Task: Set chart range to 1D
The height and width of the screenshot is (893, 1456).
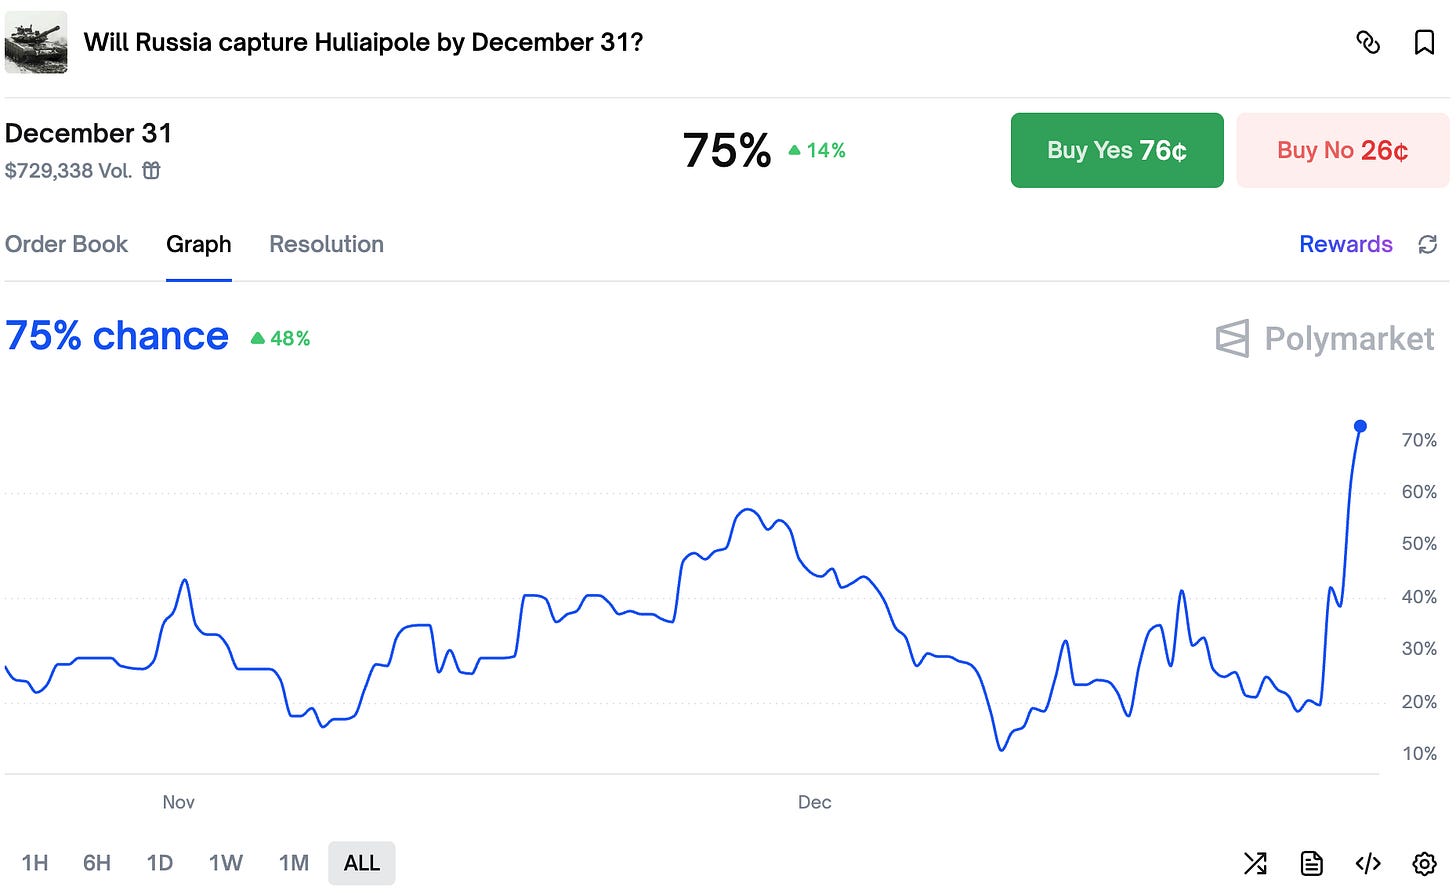Action: tap(160, 863)
